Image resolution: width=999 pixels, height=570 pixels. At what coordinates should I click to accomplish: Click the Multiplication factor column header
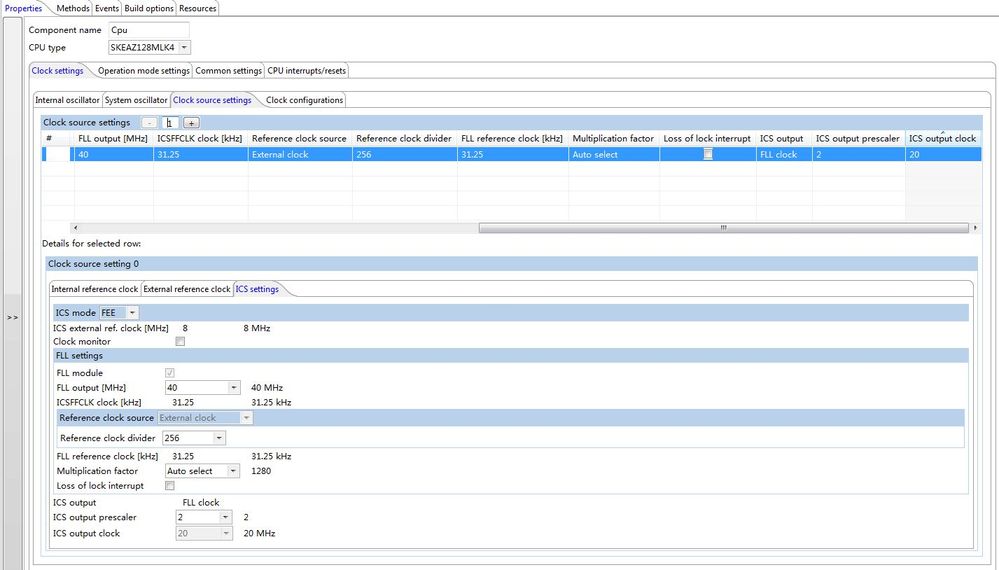click(613, 138)
